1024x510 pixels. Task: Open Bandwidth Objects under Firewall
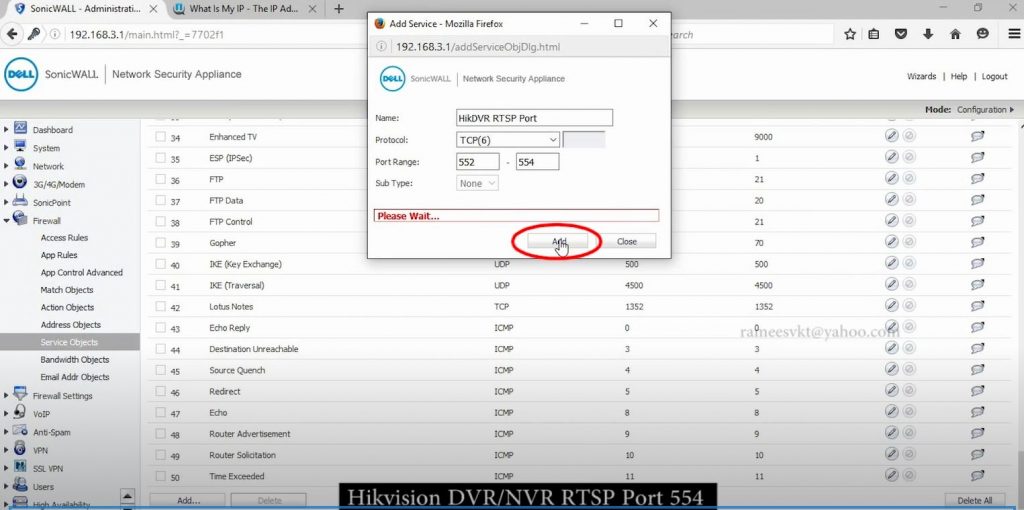click(74, 360)
